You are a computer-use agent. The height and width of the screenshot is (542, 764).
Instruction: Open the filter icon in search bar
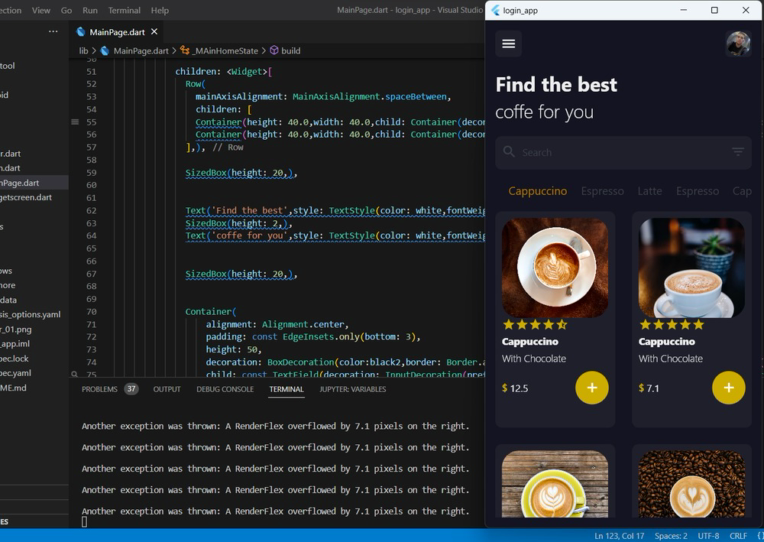coord(738,152)
